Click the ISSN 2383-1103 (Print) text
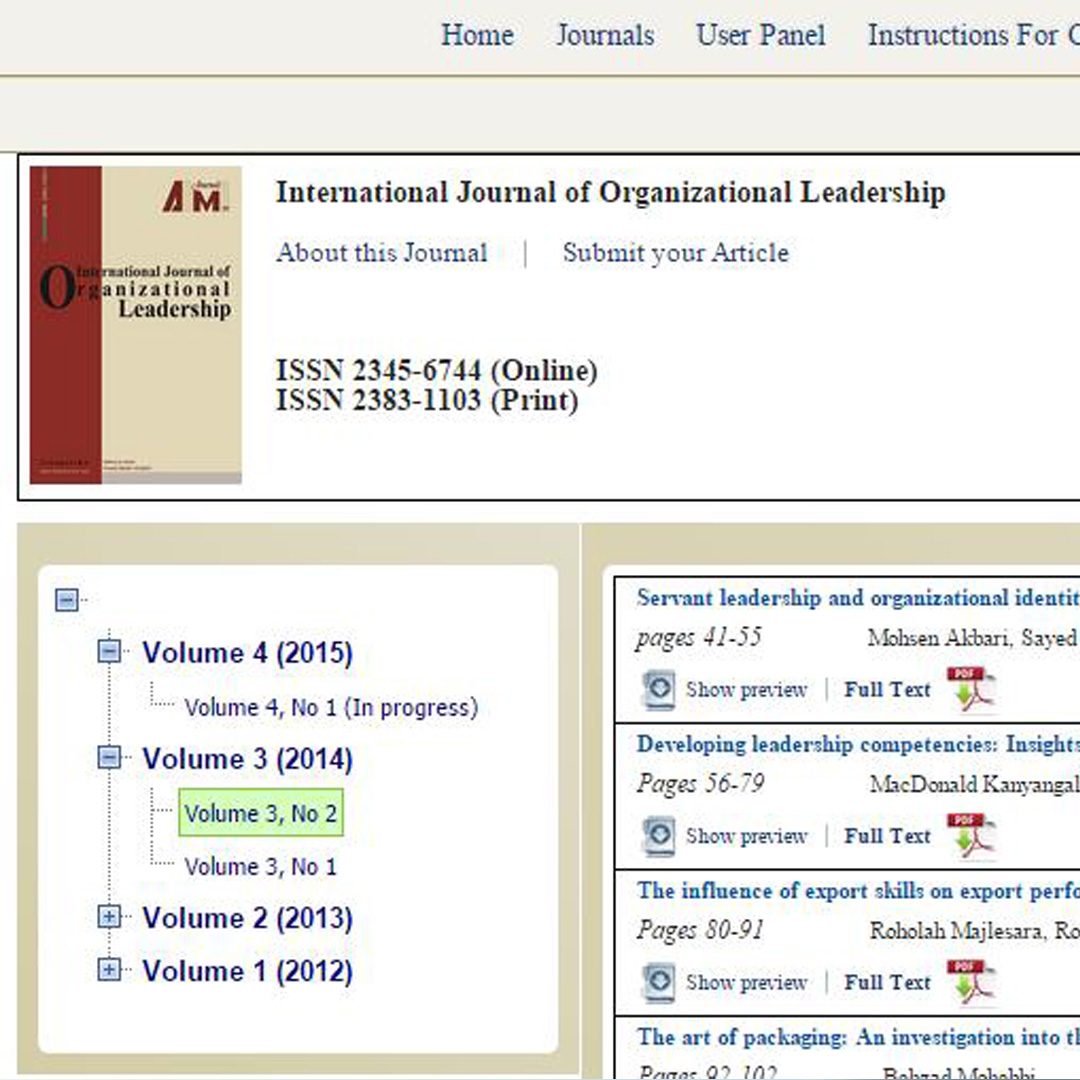The height and width of the screenshot is (1080, 1080). click(x=427, y=401)
